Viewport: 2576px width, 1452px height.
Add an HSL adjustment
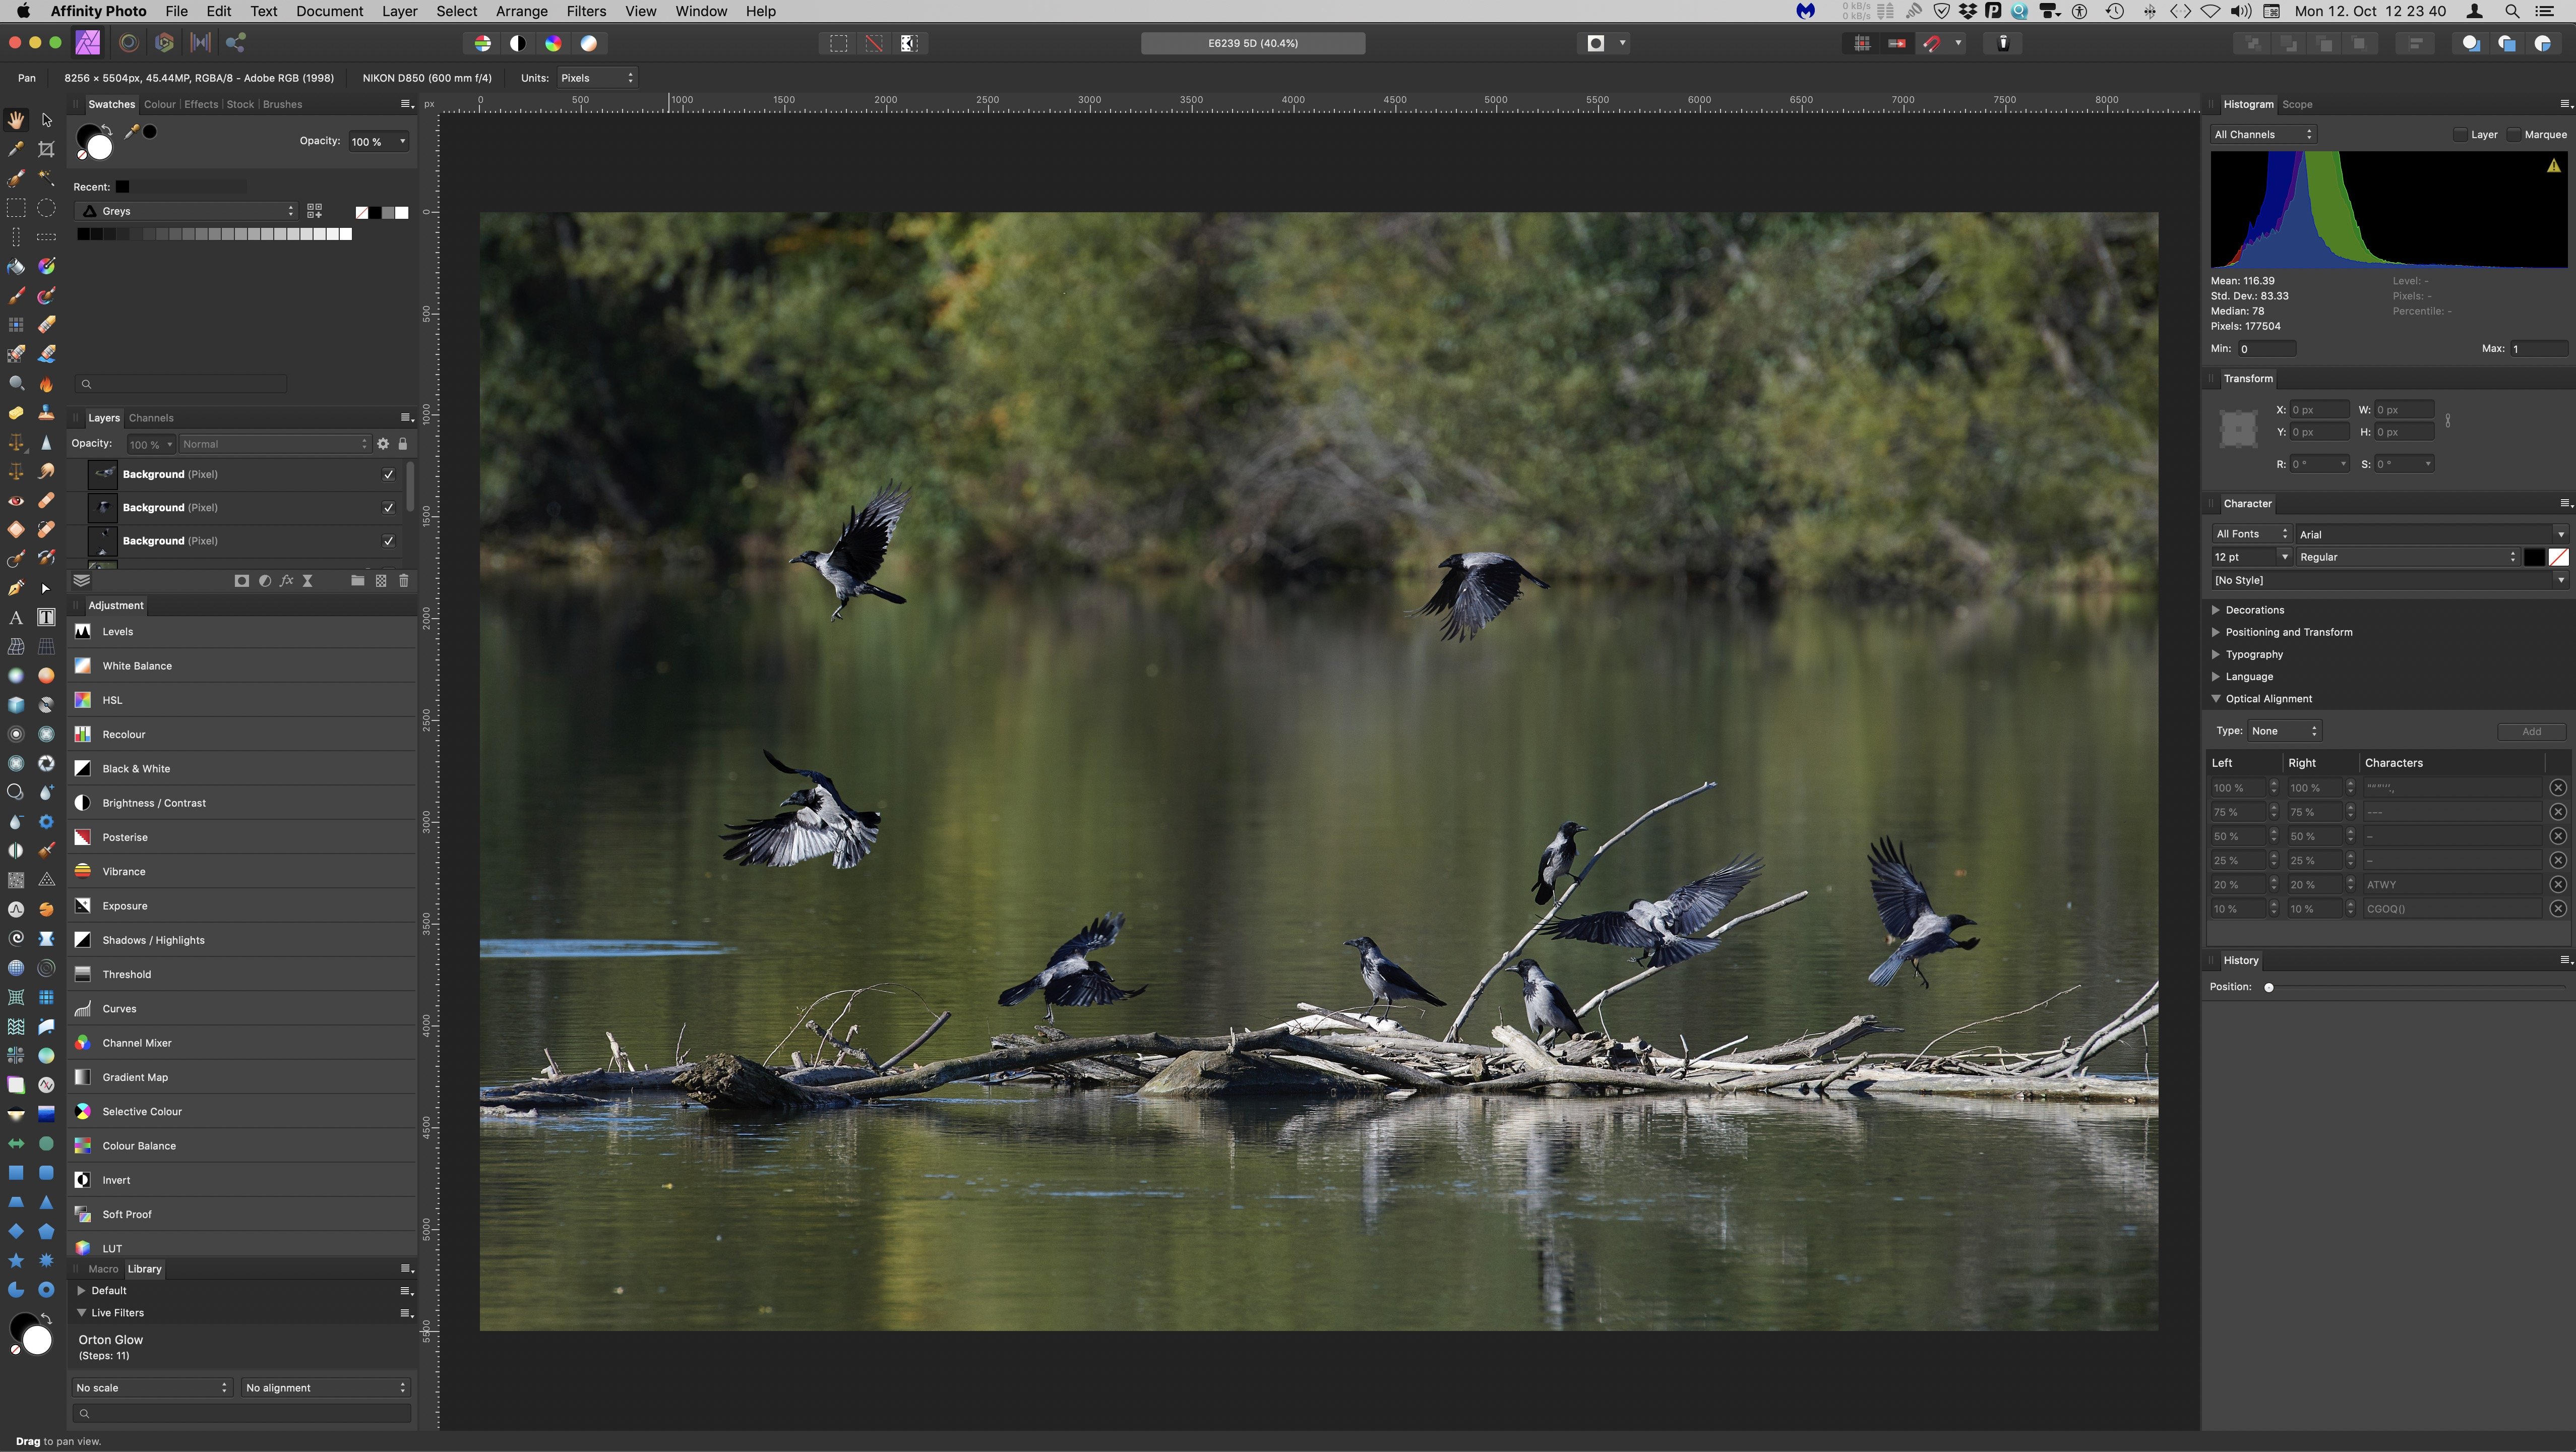pos(242,700)
